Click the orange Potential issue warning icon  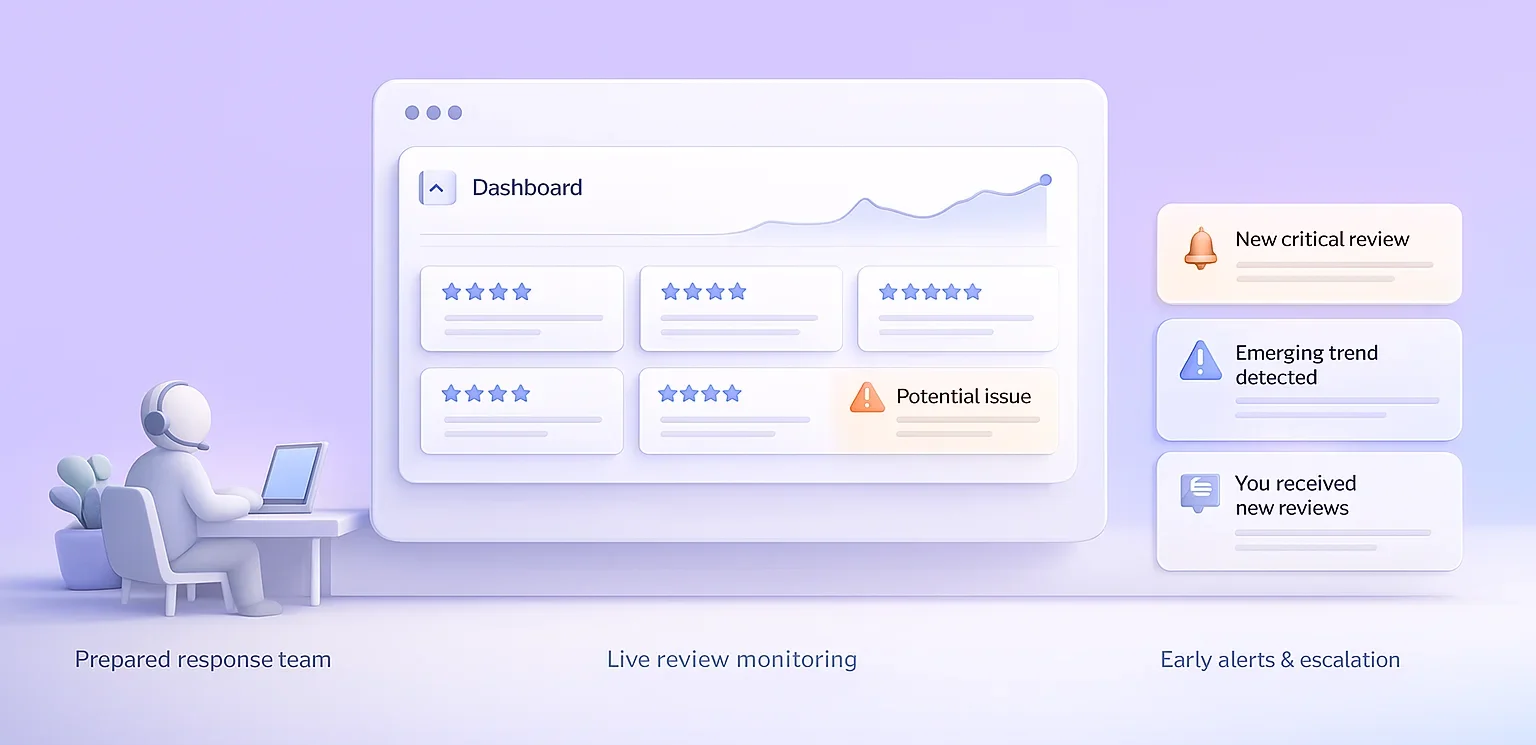tap(866, 397)
